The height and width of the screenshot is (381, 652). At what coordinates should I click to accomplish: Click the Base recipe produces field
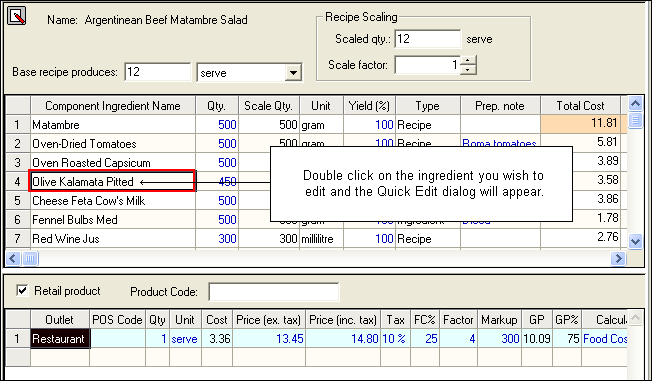[x=158, y=72]
